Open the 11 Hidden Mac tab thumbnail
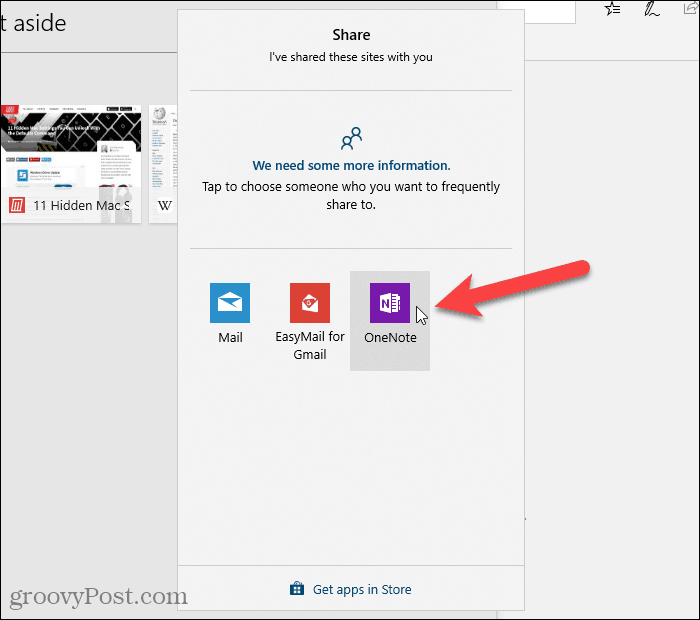This screenshot has width=700, height=620. 71,164
